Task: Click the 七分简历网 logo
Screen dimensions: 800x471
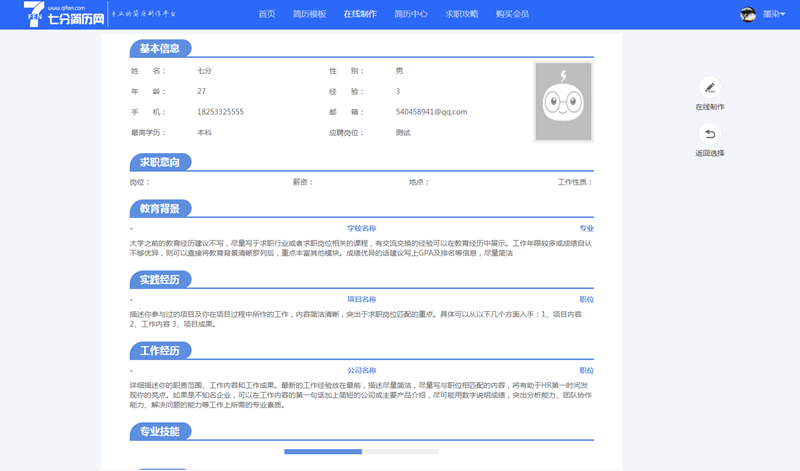Action: pyautogui.click(x=64, y=14)
